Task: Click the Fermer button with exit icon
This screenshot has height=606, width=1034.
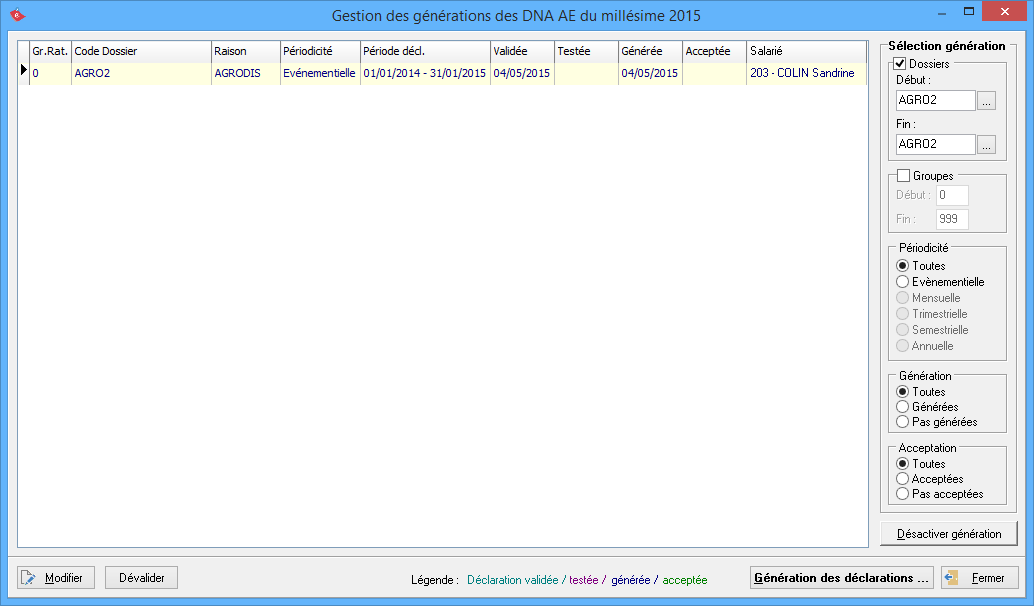Action: click(x=979, y=578)
